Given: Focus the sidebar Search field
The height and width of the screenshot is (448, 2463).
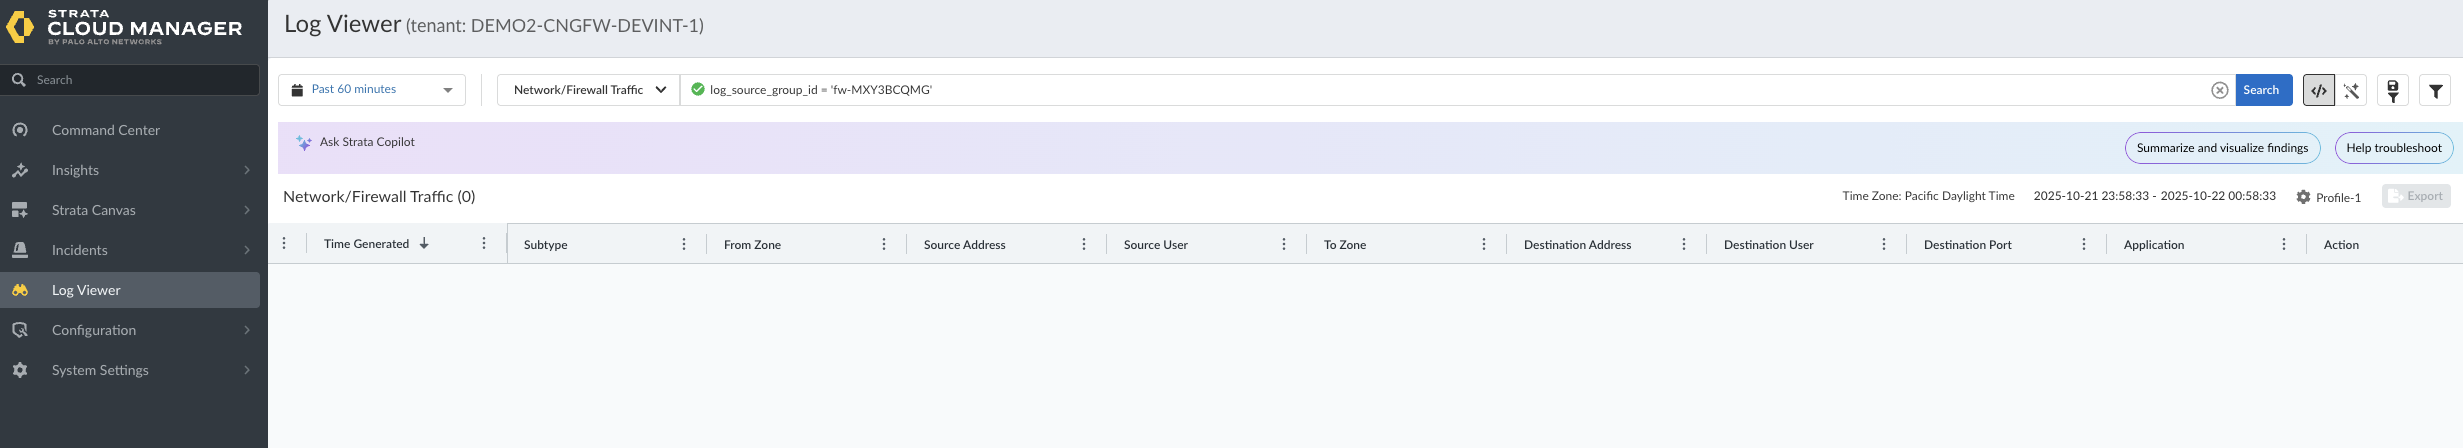Looking at the screenshot, I should [140, 80].
